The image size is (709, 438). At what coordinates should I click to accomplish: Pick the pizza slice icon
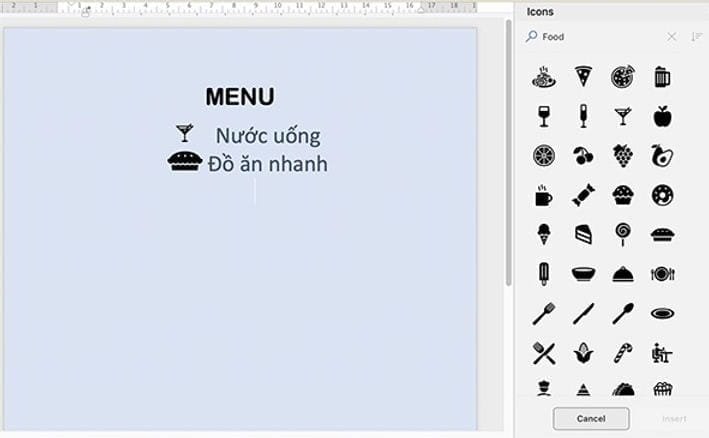pyautogui.click(x=583, y=76)
